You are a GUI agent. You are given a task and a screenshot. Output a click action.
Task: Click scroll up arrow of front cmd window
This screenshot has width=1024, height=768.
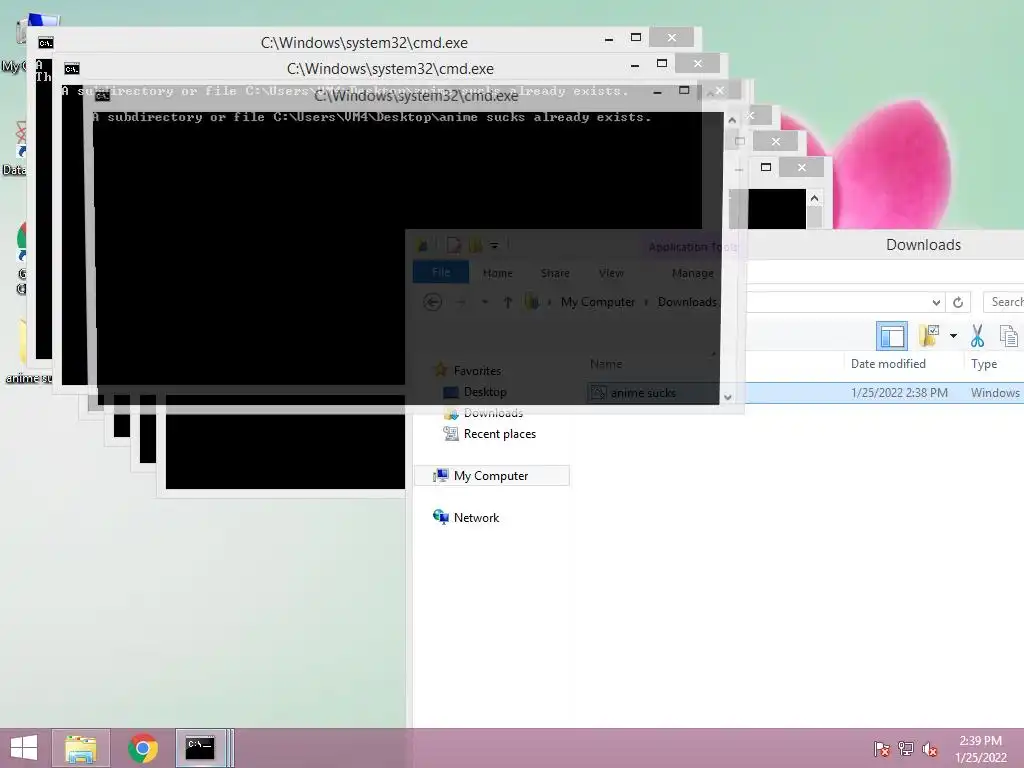pos(732,120)
